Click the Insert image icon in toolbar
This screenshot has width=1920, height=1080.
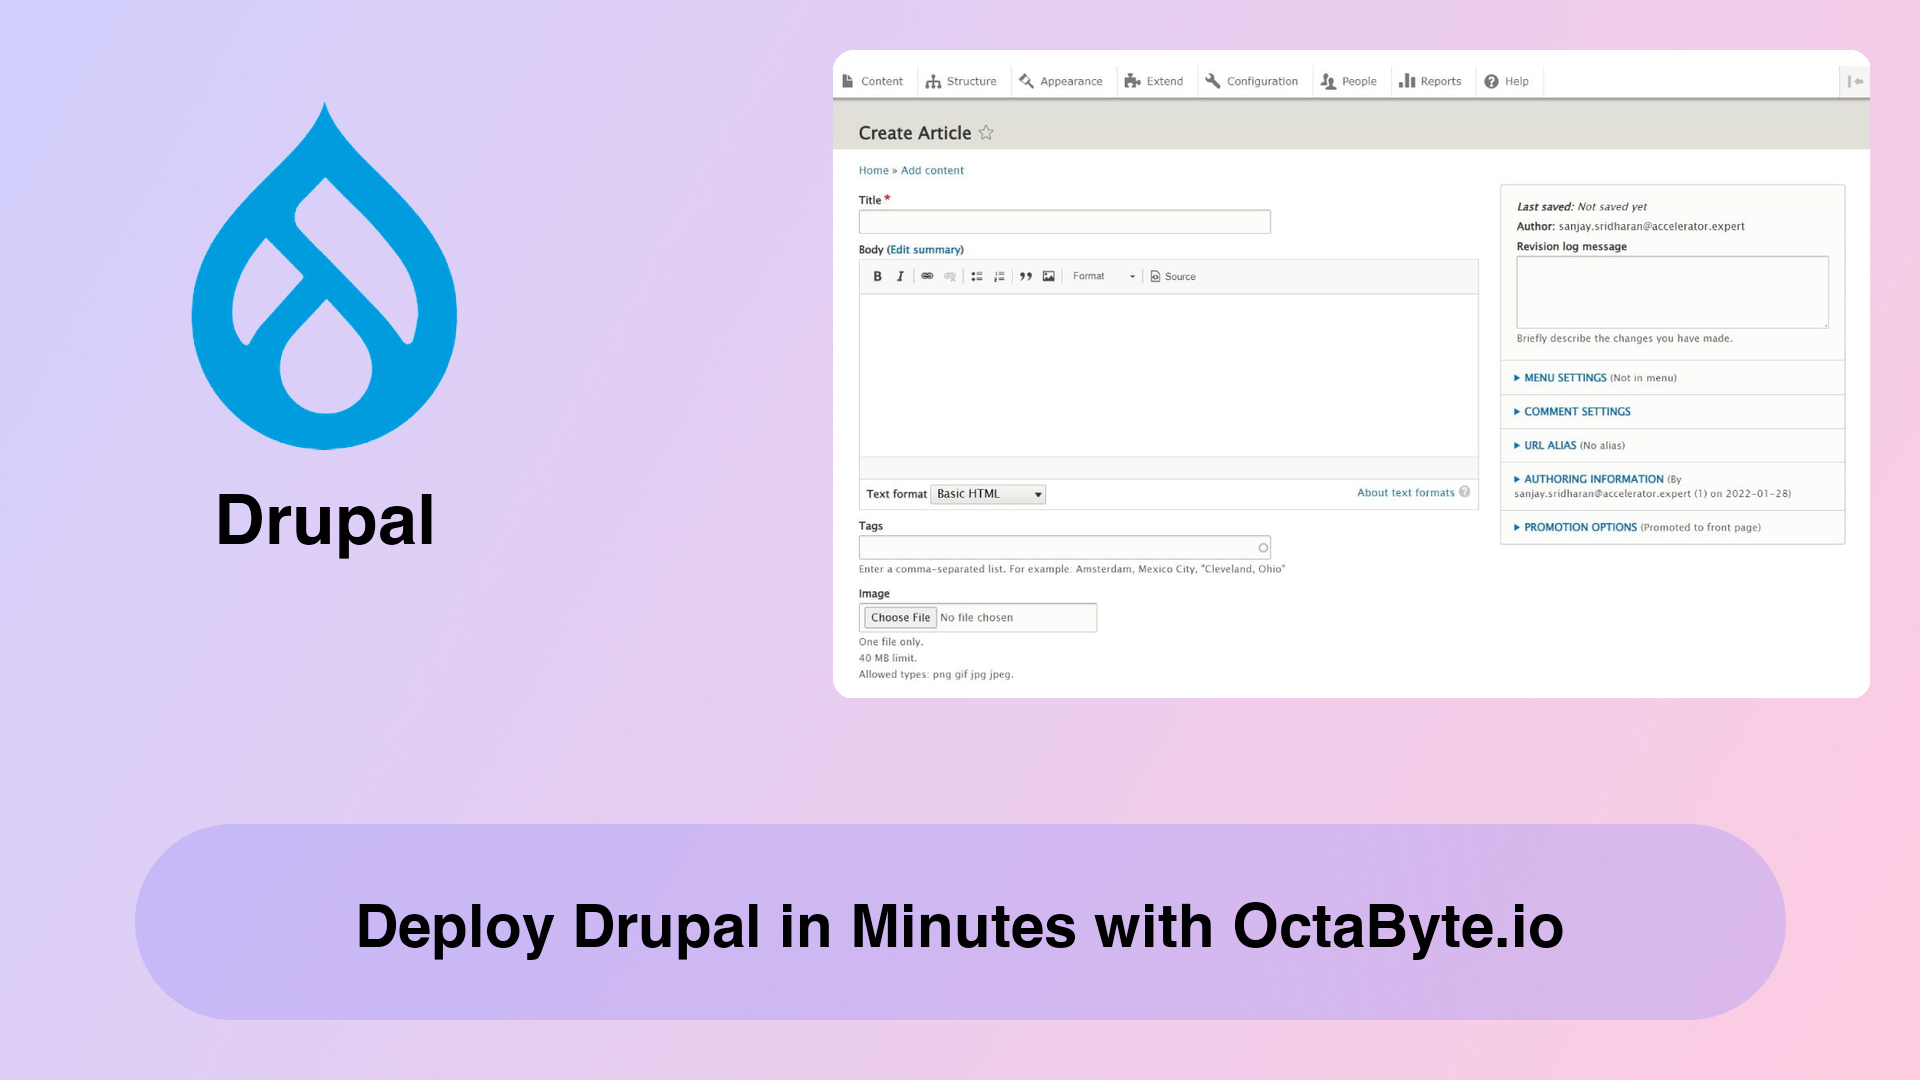pyautogui.click(x=1047, y=276)
